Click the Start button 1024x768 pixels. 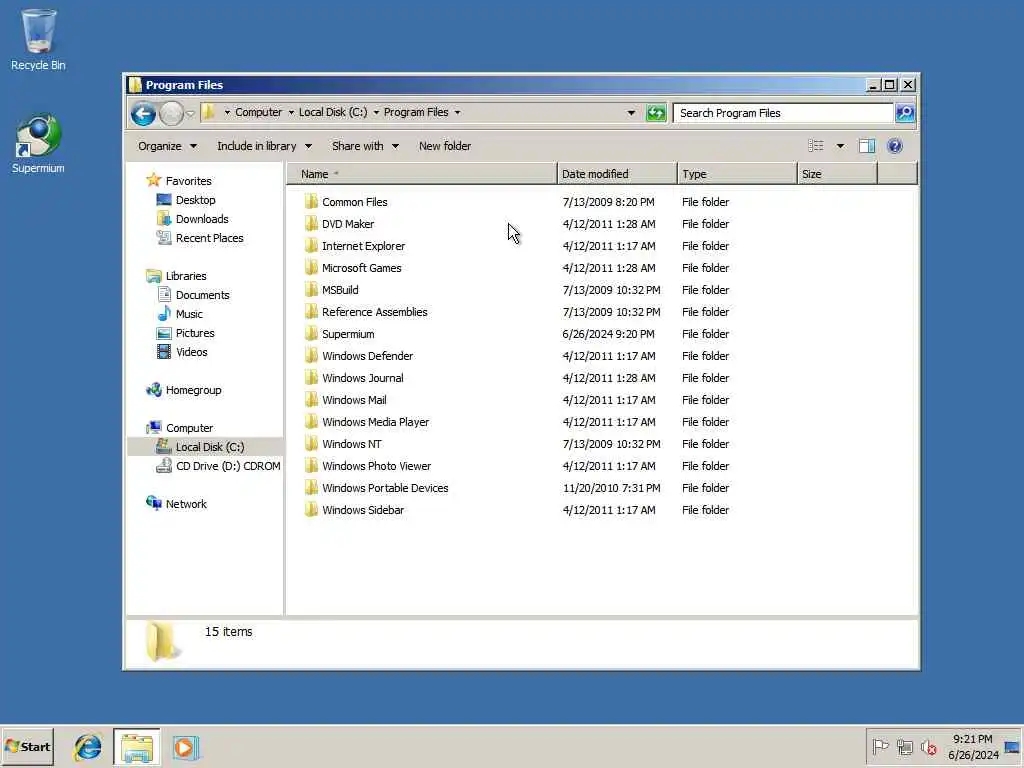coord(27,747)
